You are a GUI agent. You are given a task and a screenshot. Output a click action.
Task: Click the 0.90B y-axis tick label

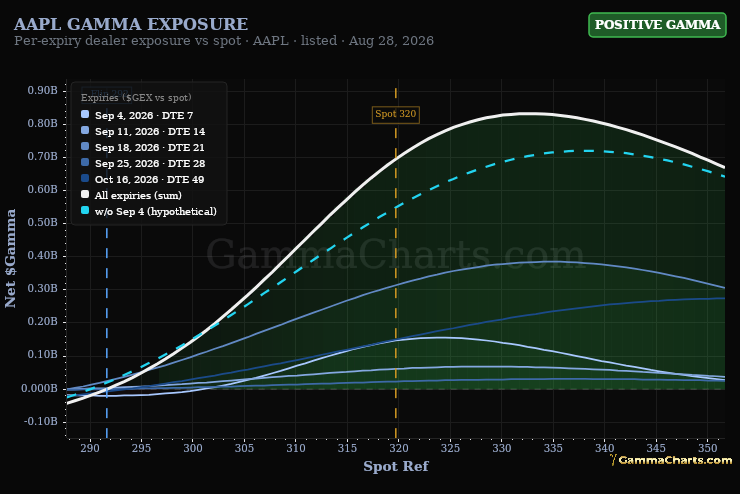[x=42, y=91]
